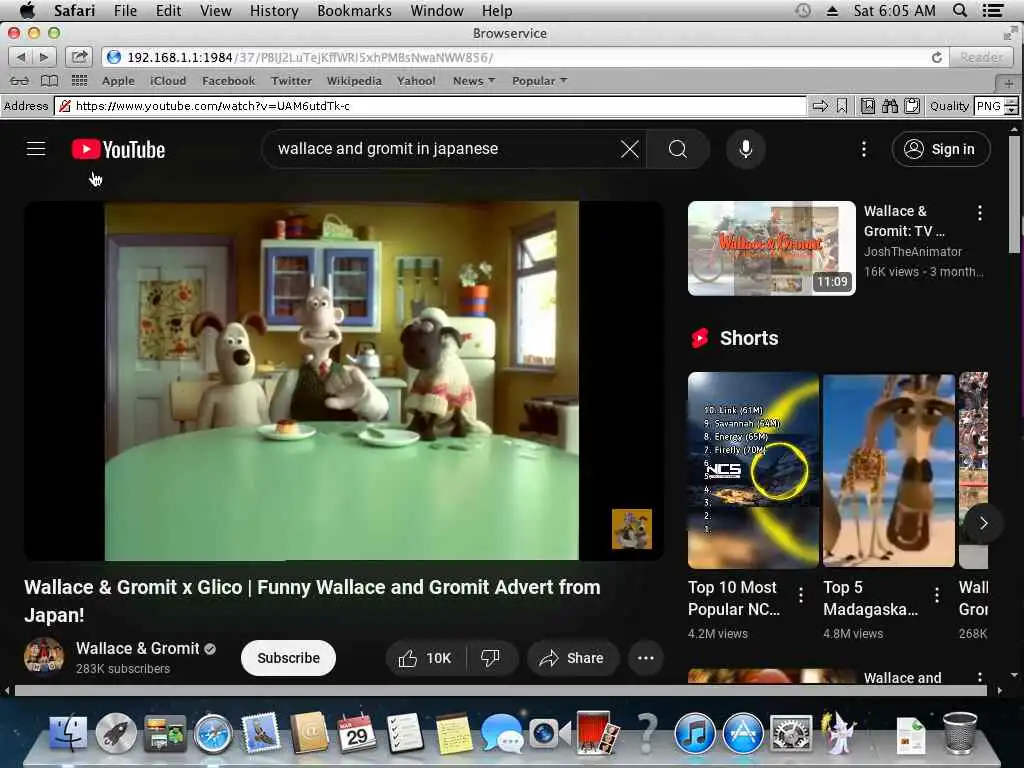Open Browservice find binoculars icon
The height and width of the screenshot is (768, 1024).
[x=889, y=106]
